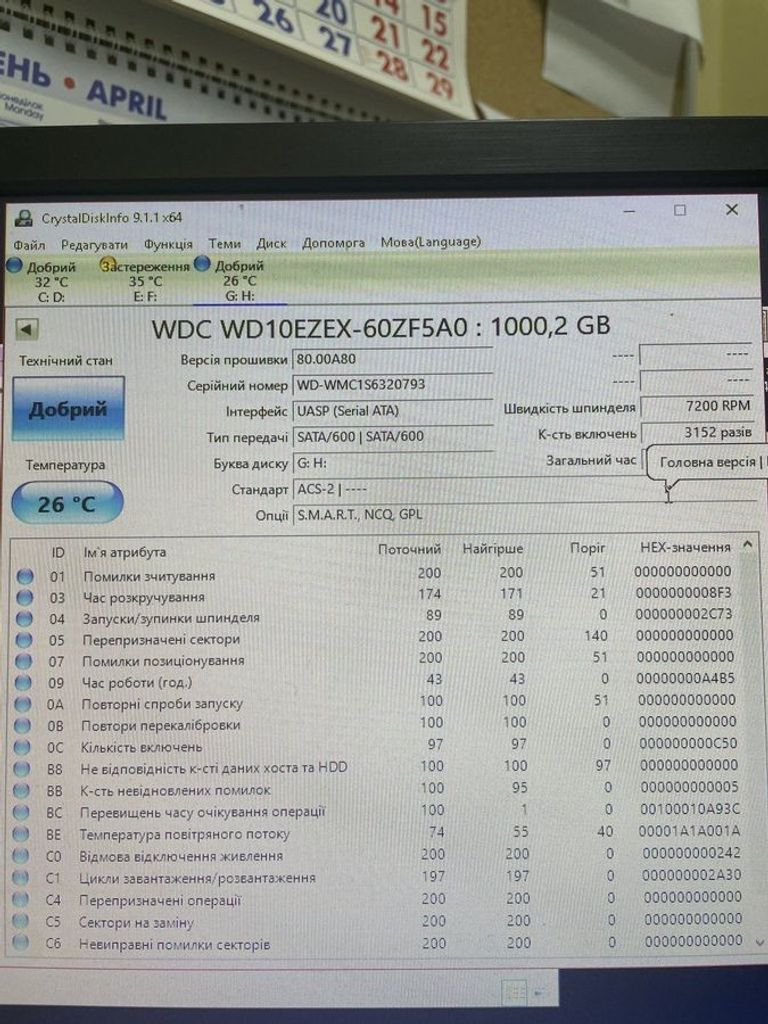The height and width of the screenshot is (1024, 768).
Task: Click the Ім'я атрибута column header
Action: tap(124, 552)
